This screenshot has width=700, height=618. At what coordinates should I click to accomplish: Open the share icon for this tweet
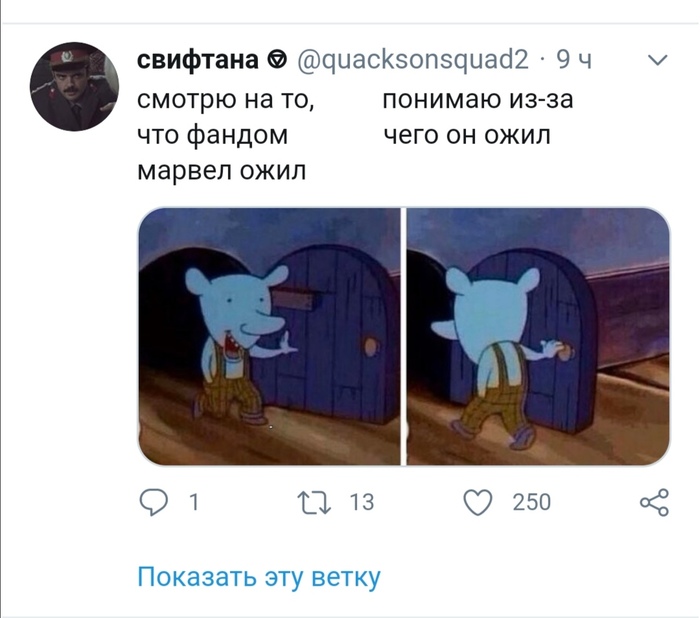654,502
